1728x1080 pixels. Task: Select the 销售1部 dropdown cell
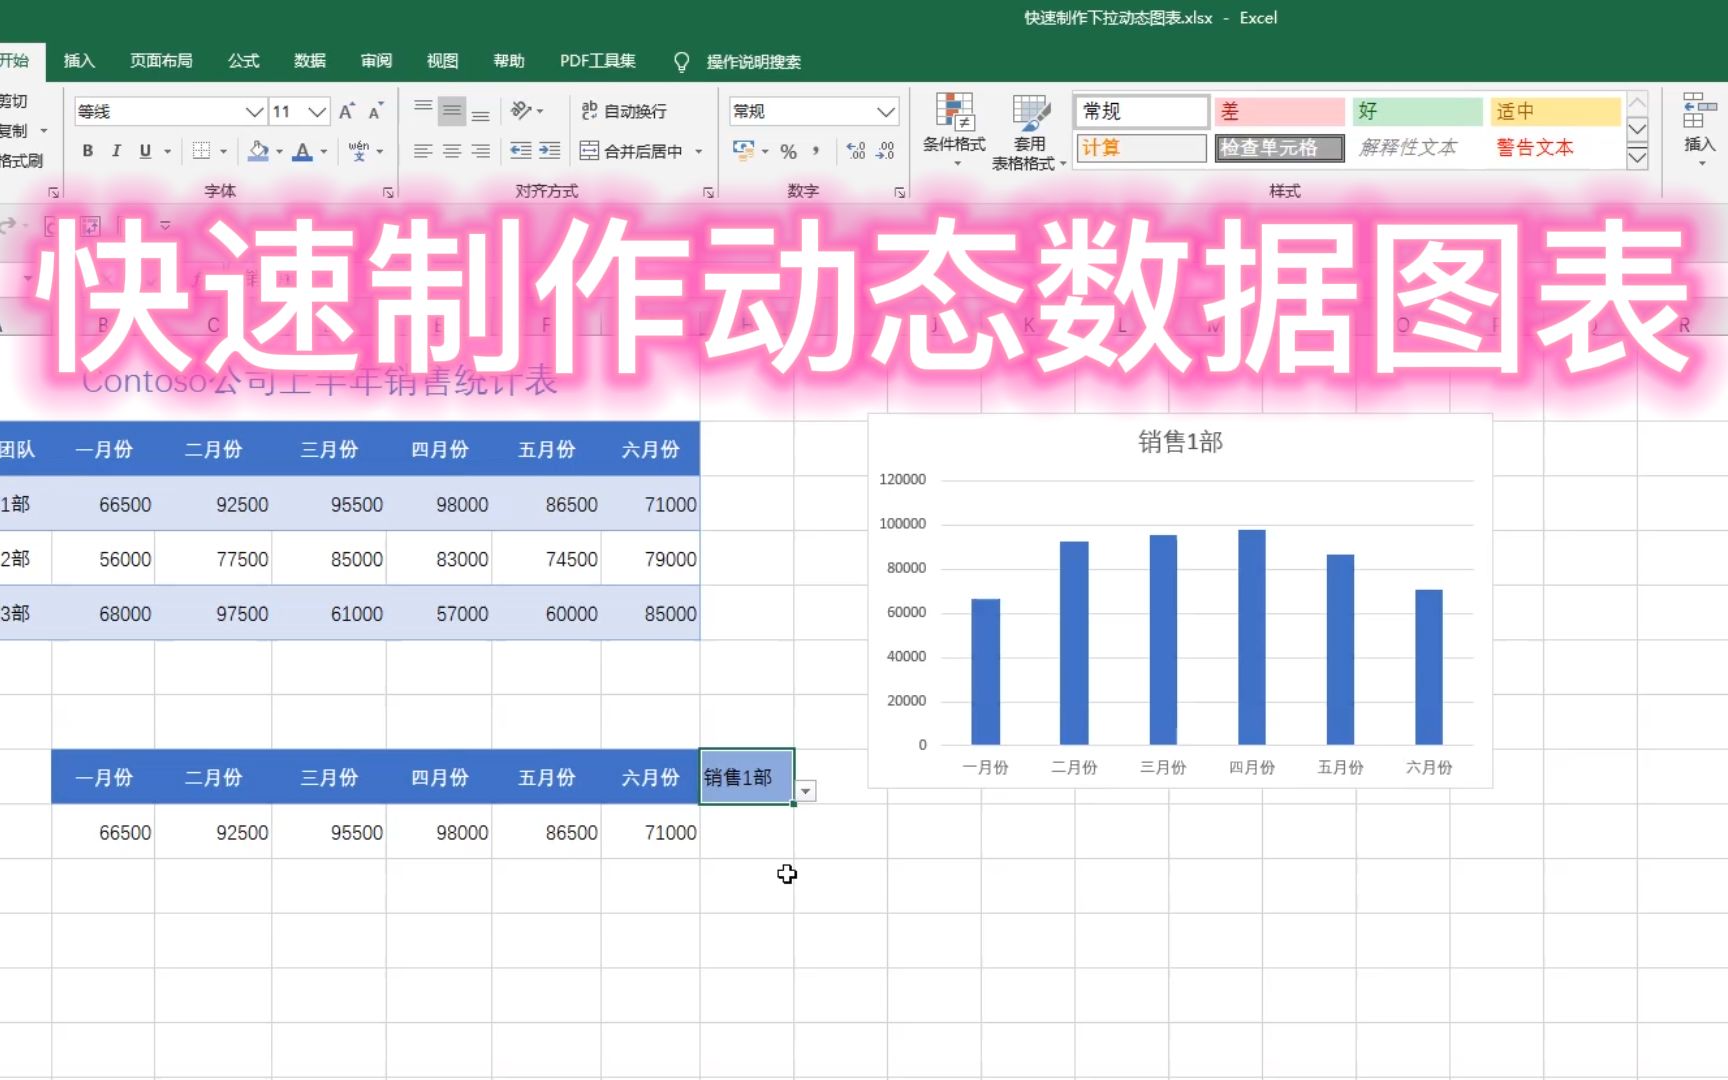[747, 777]
